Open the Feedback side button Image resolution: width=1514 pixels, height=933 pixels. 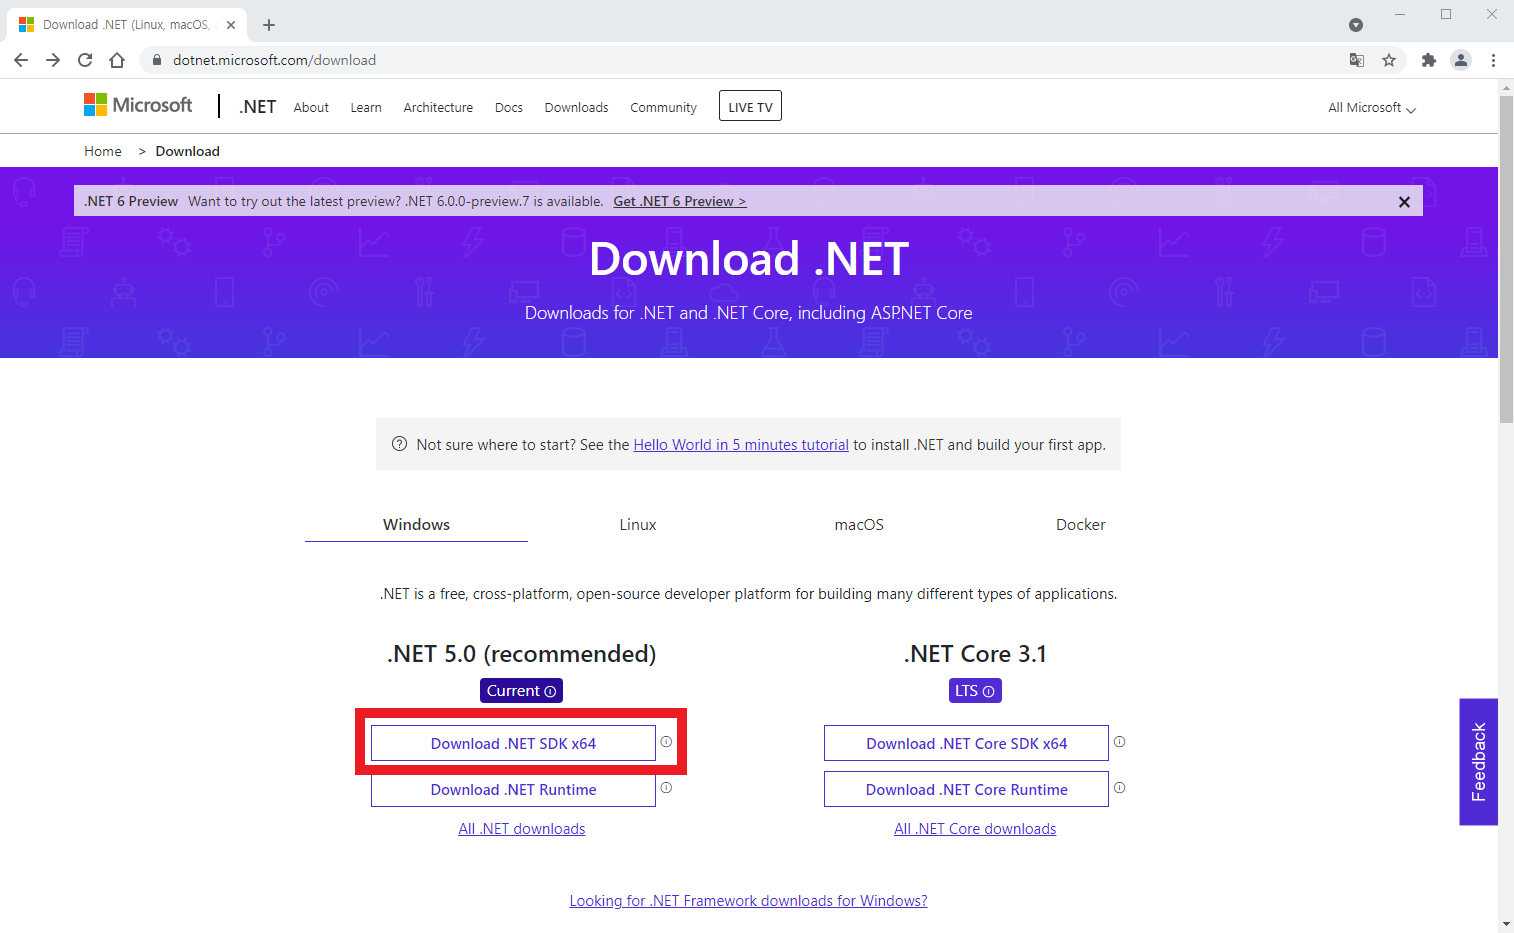(1478, 762)
